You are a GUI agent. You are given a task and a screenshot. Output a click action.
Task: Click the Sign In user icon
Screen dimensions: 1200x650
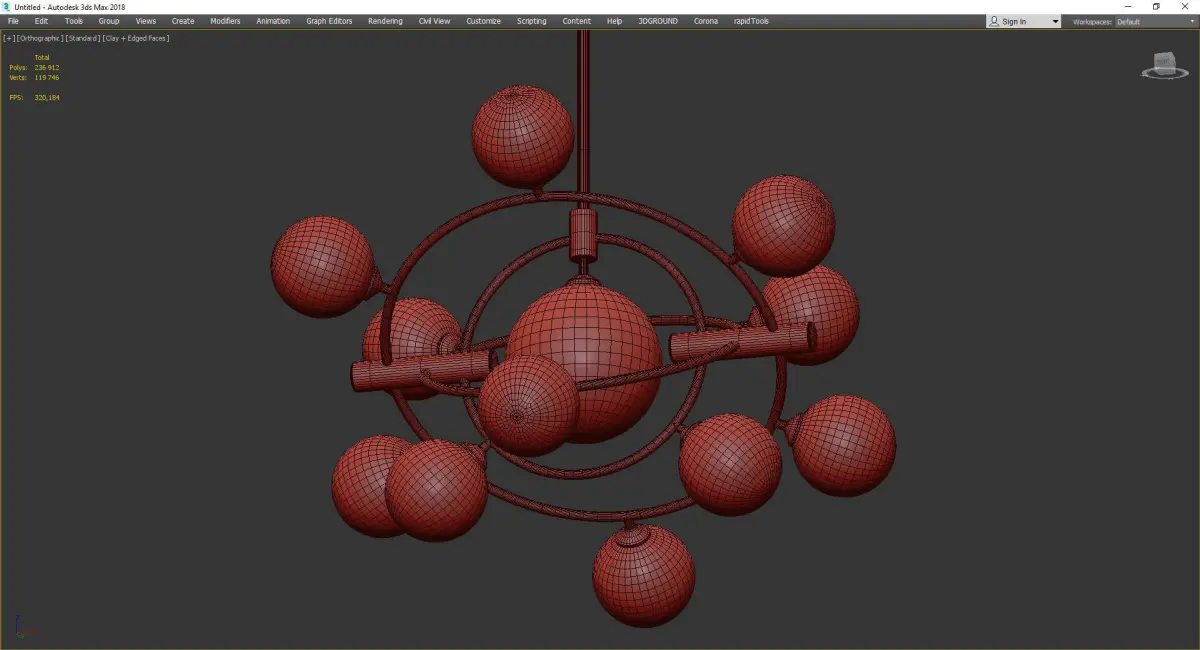[x=994, y=21]
